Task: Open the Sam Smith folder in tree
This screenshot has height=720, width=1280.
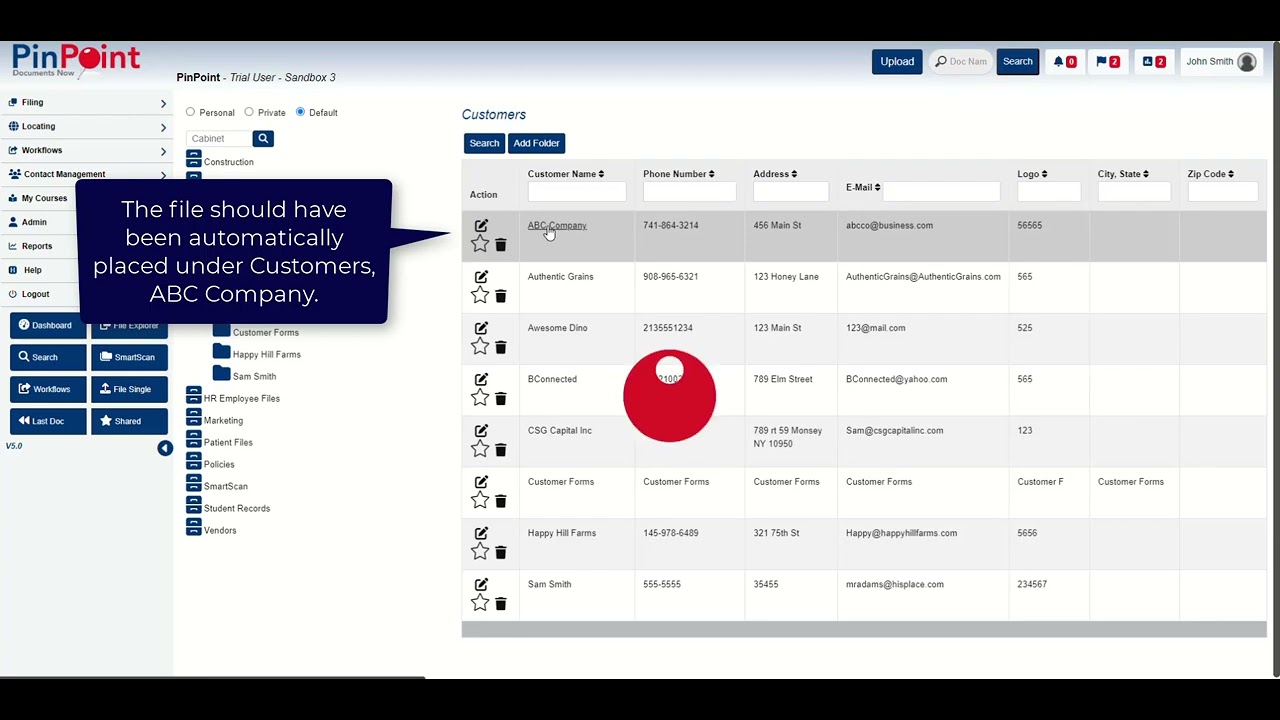Action: (x=245, y=376)
